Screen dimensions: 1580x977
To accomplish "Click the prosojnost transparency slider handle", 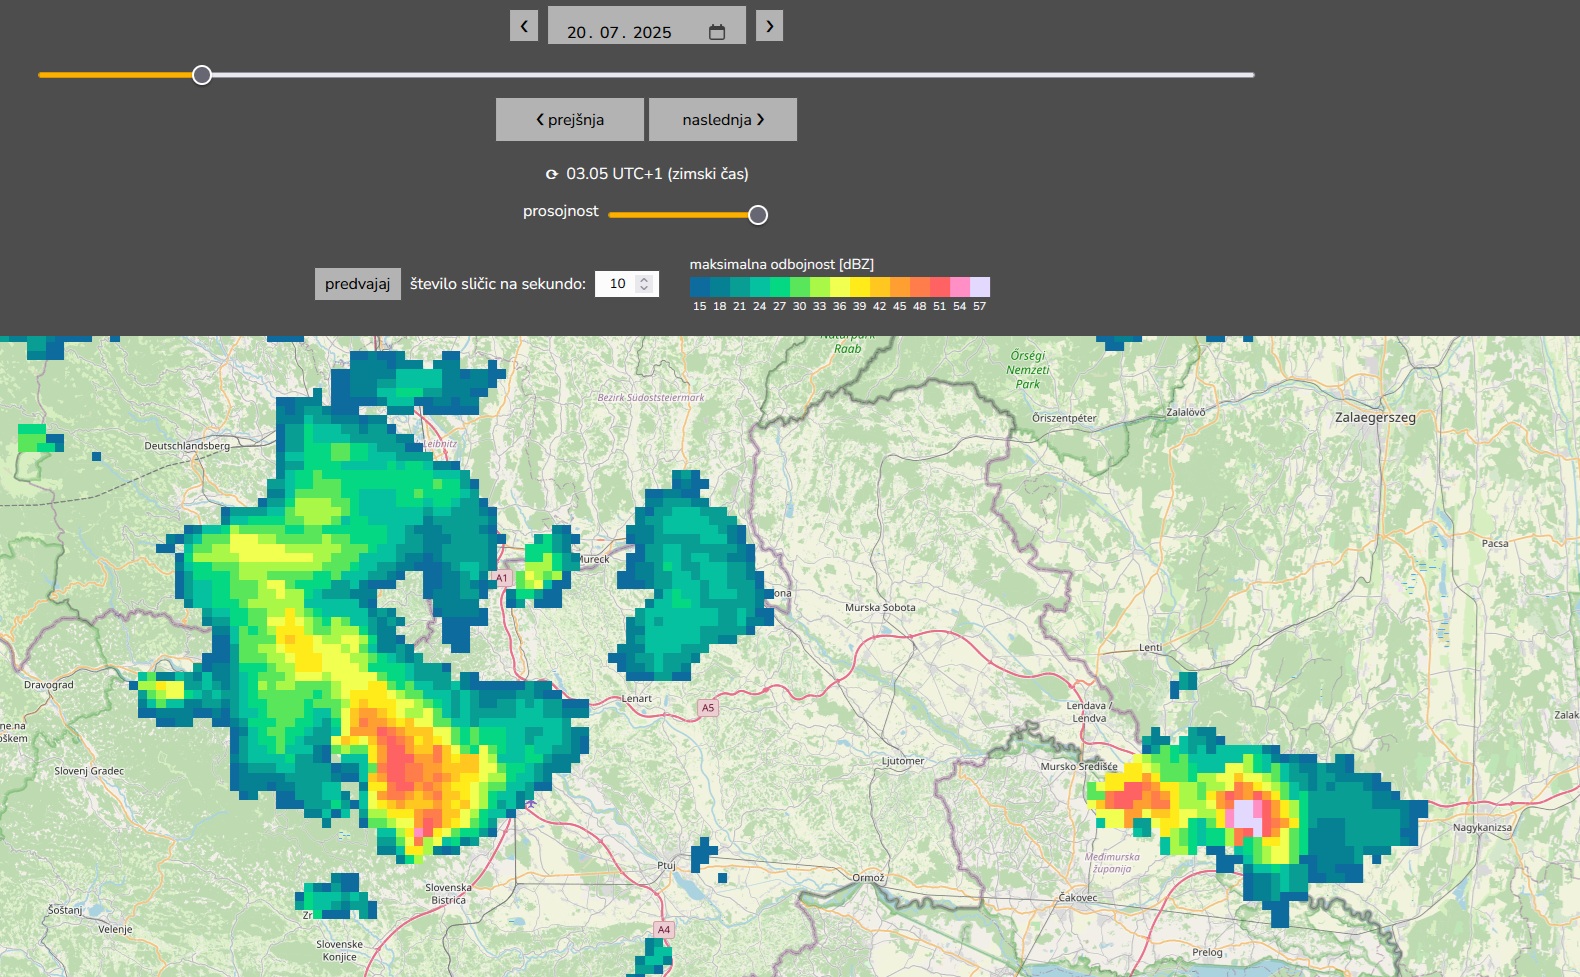I will coord(758,215).
